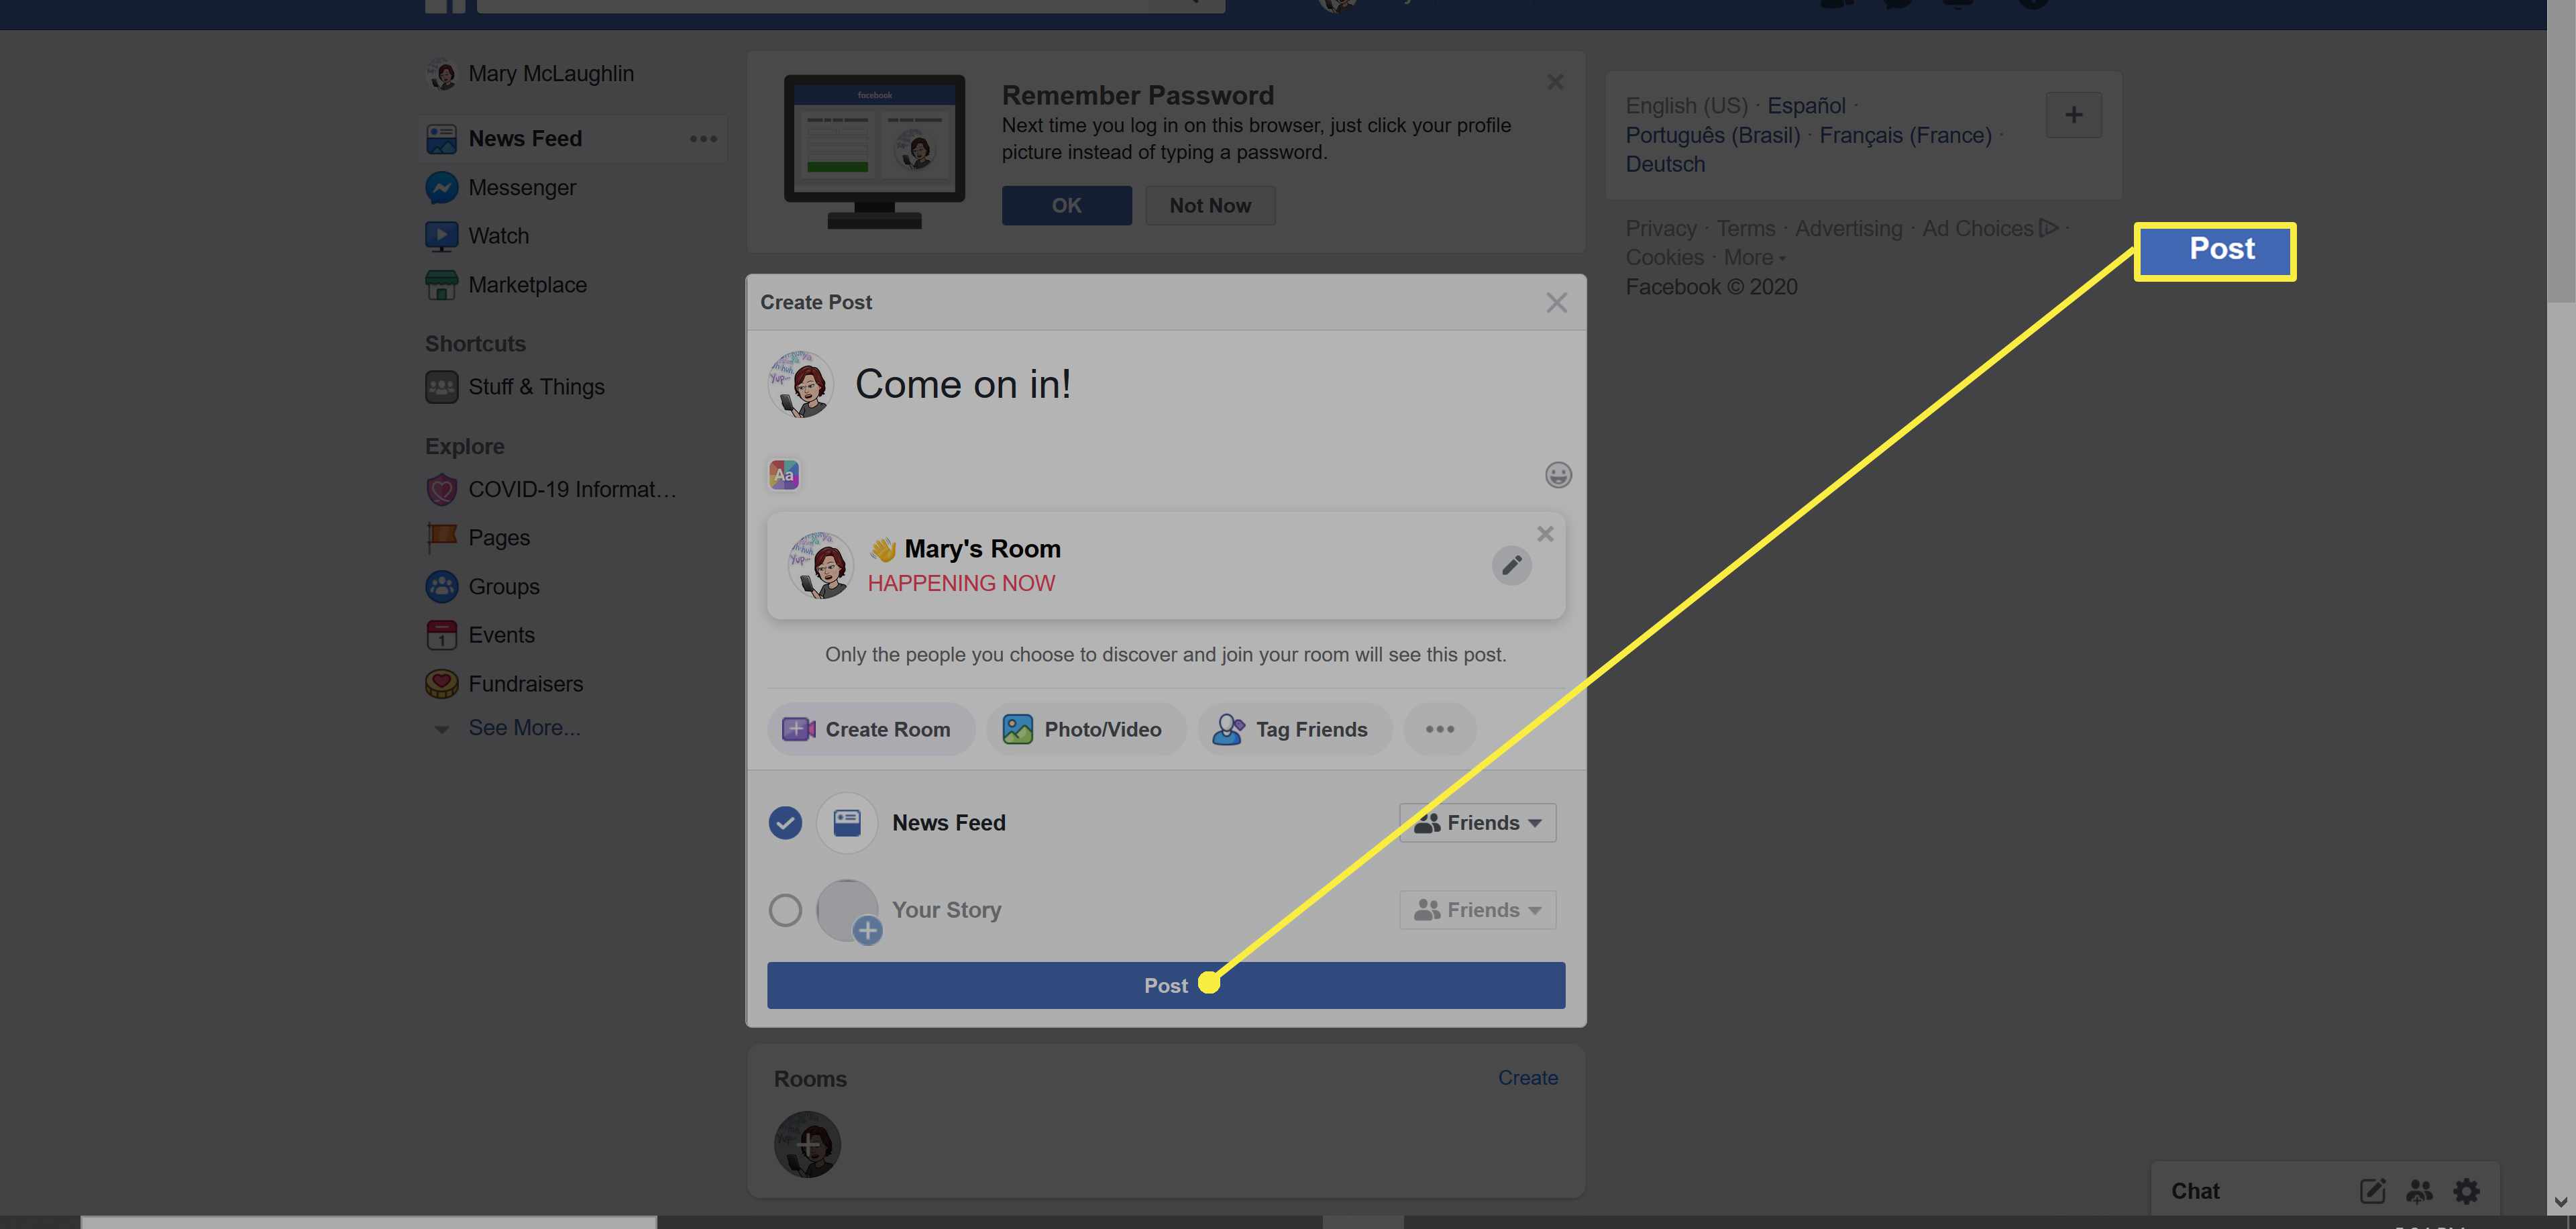Switch language to Deutsch
The height and width of the screenshot is (1229, 2576).
(1665, 164)
